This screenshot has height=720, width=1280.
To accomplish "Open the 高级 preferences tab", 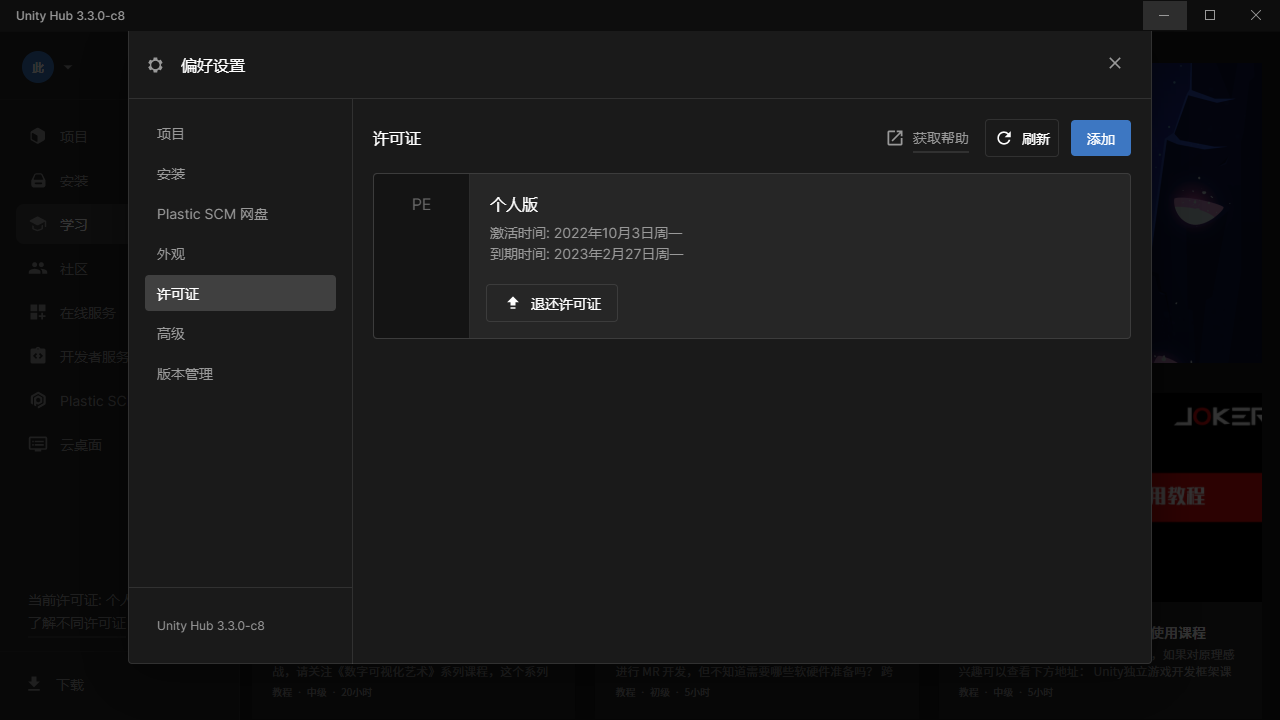I will click(x=240, y=334).
